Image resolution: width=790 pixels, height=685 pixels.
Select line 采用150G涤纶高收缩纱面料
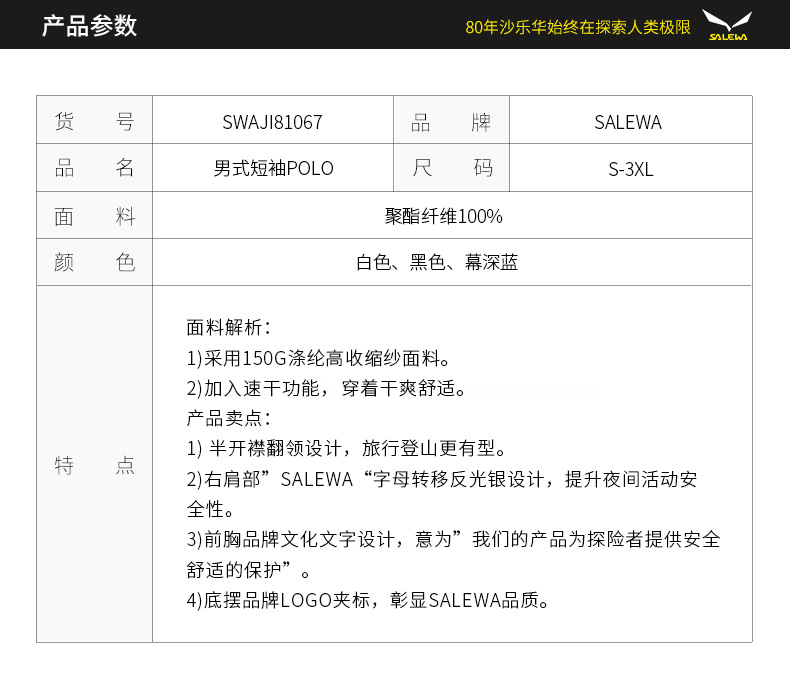(x=318, y=358)
